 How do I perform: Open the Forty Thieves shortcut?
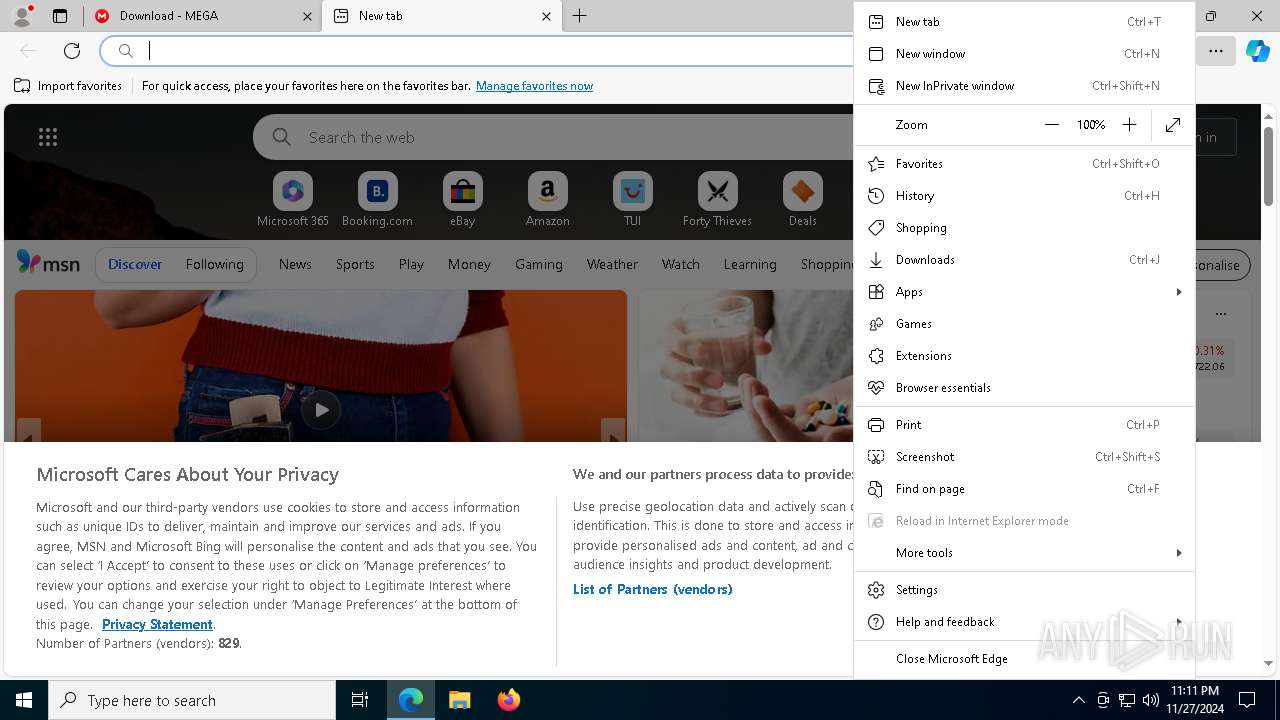(717, 200)
